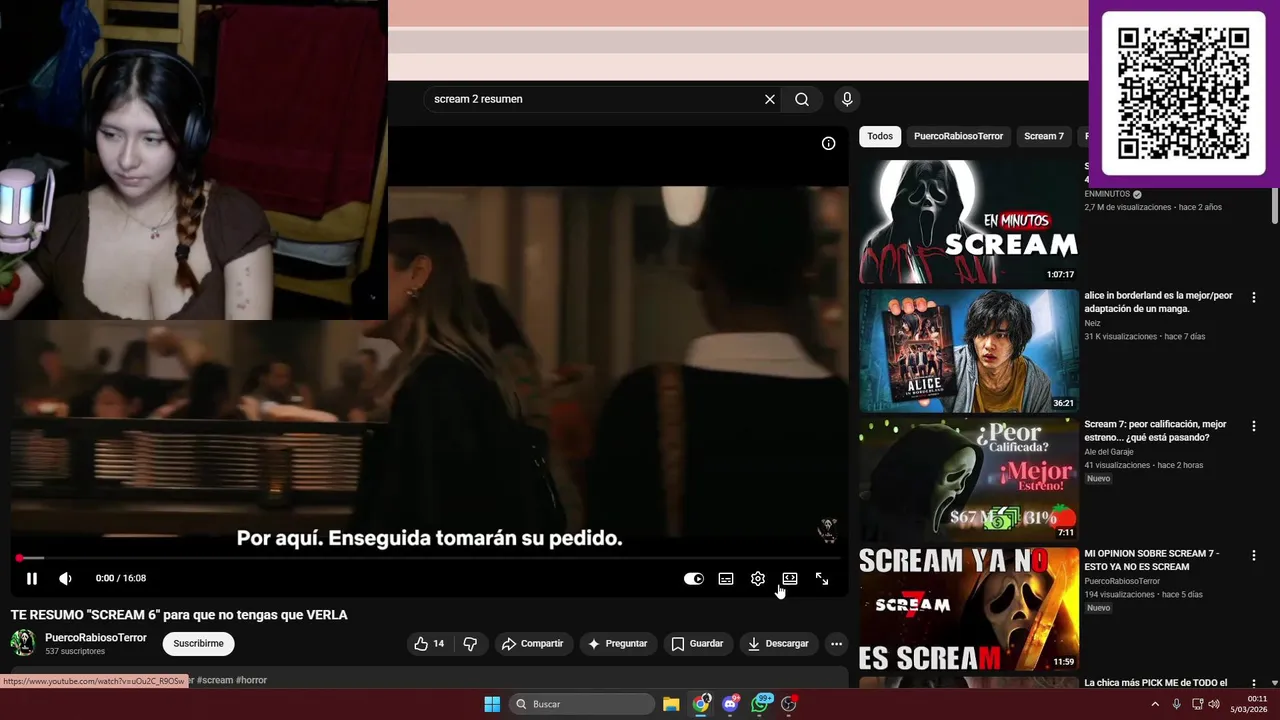Click the Ale del Garaje channel name
This screenshot has height=720, width=1280.
pos(1109,452)
